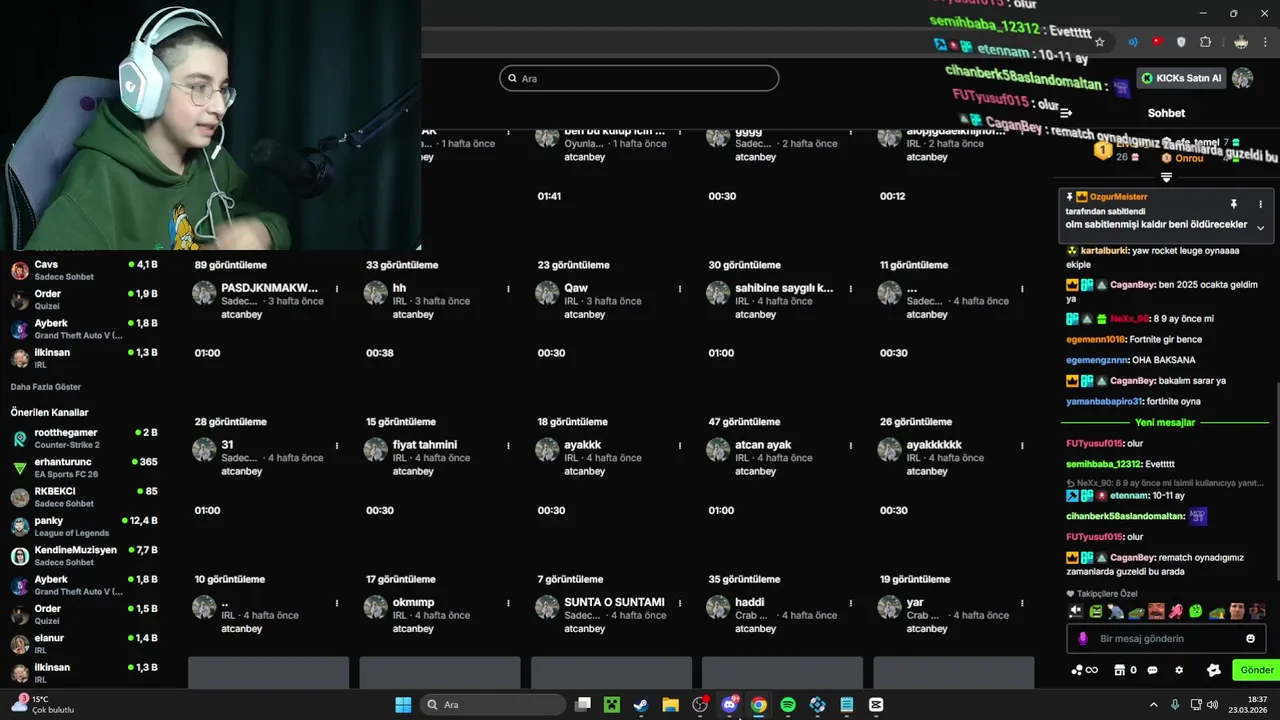
Task: Click clip title hh
Action: [x=399, y=288]
